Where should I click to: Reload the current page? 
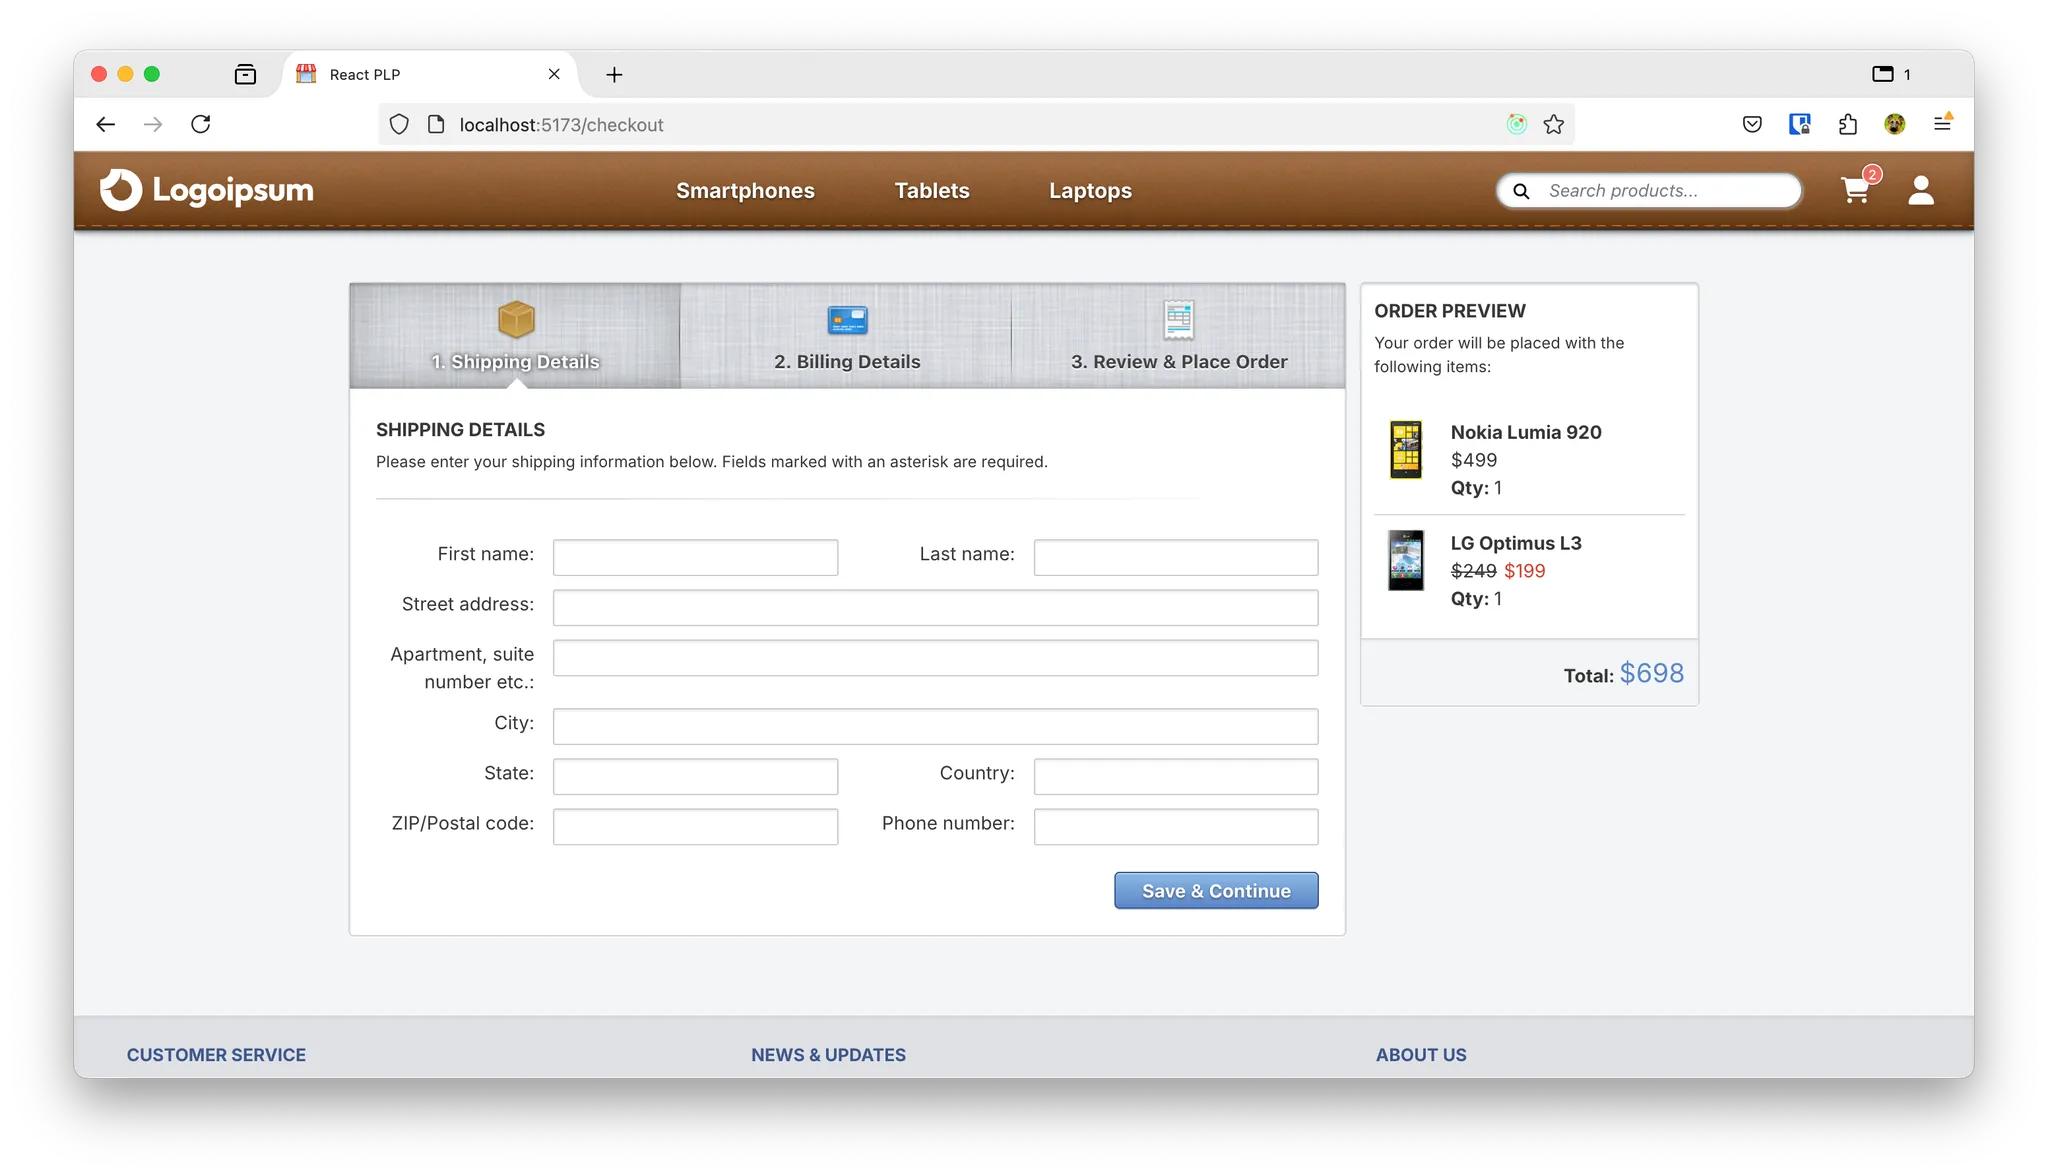pos(200,124)
